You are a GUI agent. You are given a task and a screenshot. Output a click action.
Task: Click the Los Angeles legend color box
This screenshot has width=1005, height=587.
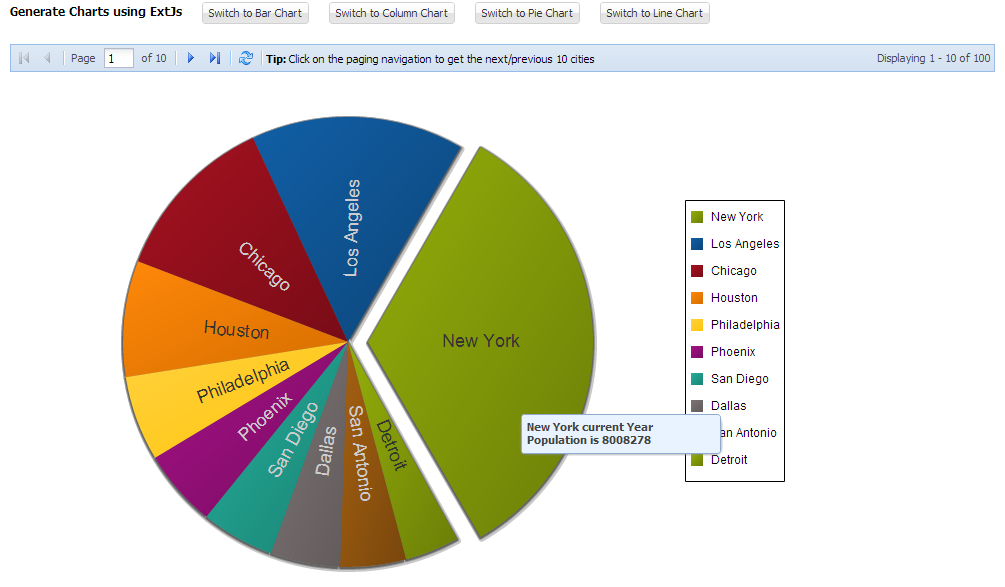coord(696,243)
